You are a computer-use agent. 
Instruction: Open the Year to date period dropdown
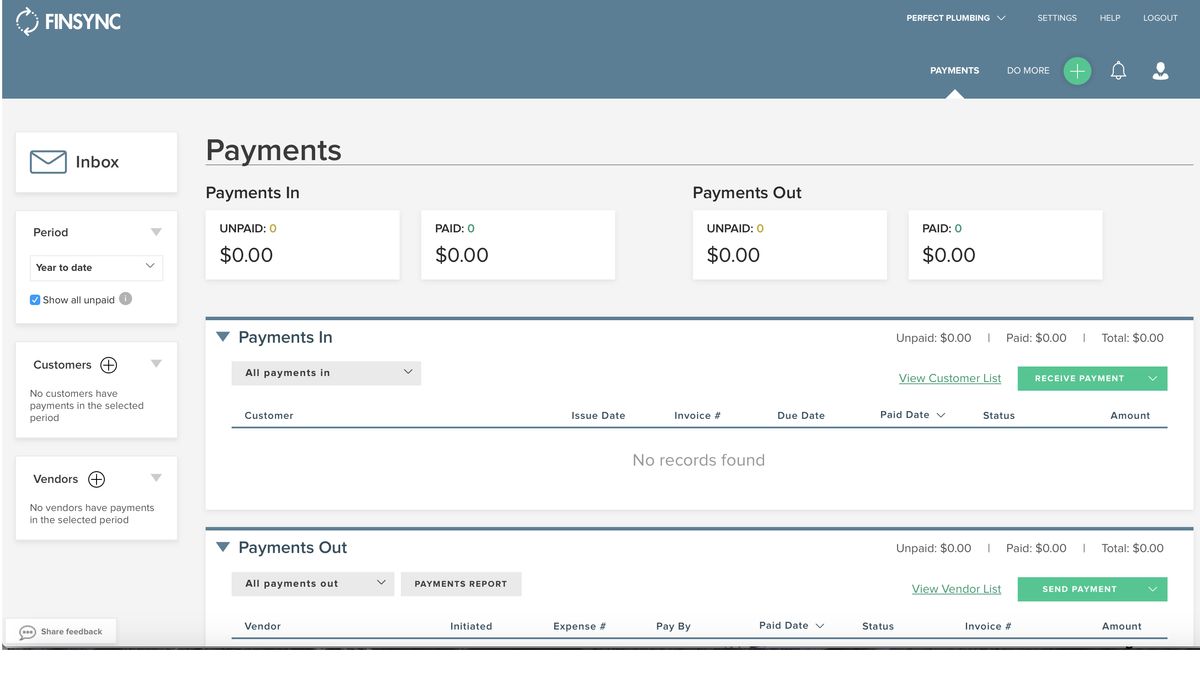tap(96, 267)
